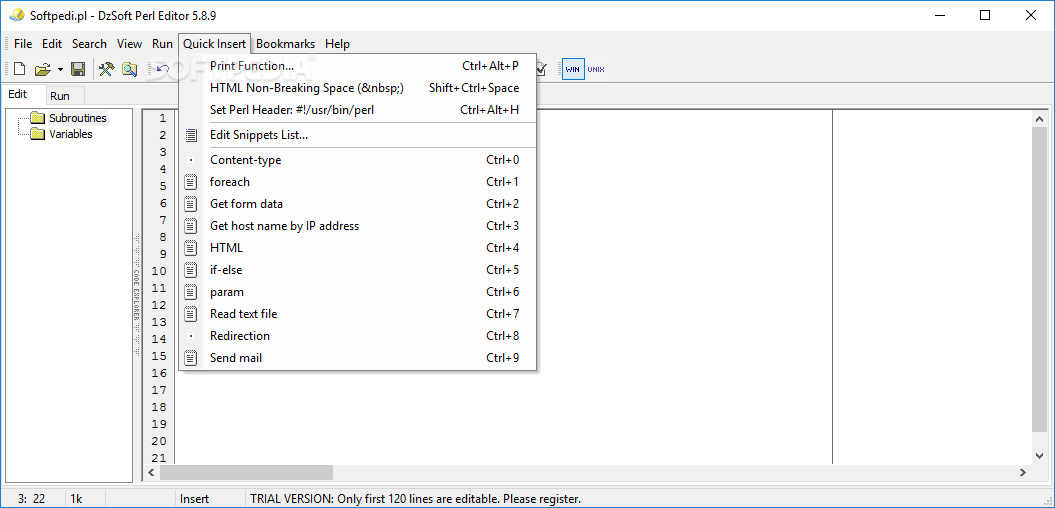1055x508 pixels.
Task: Click the Variables folder icon
Action: [38, 134]
